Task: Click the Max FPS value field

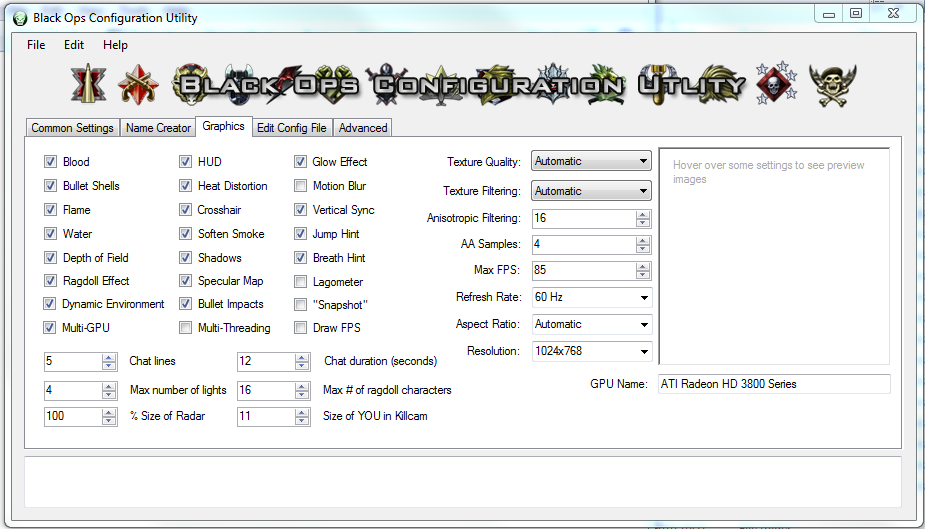Action: pos(584,270)
